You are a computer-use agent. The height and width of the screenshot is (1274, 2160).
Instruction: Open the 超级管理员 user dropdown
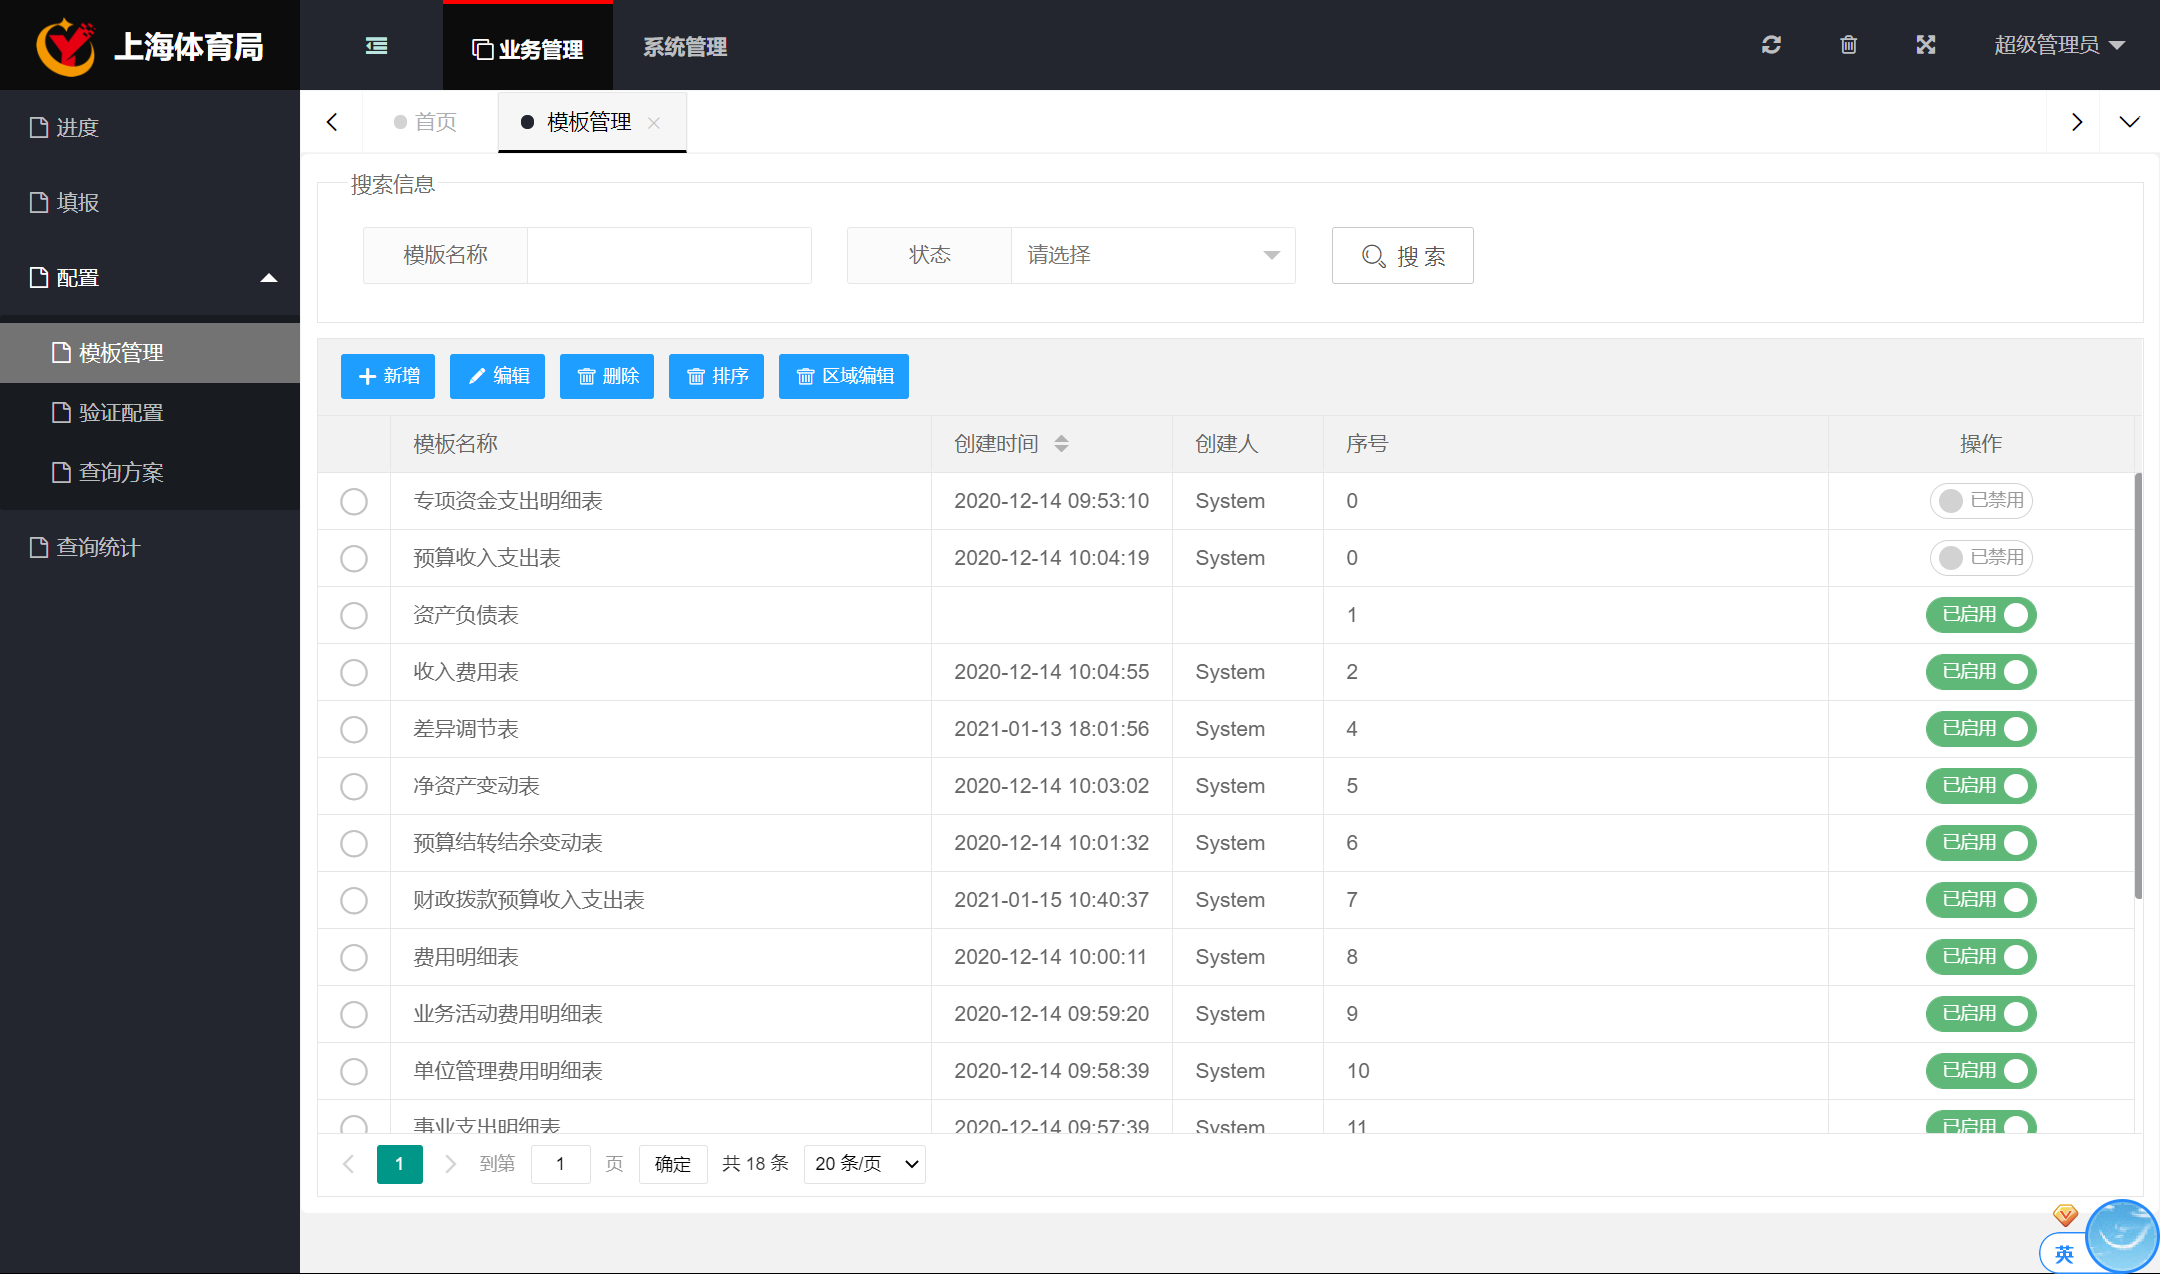(x=2059, y=45)
